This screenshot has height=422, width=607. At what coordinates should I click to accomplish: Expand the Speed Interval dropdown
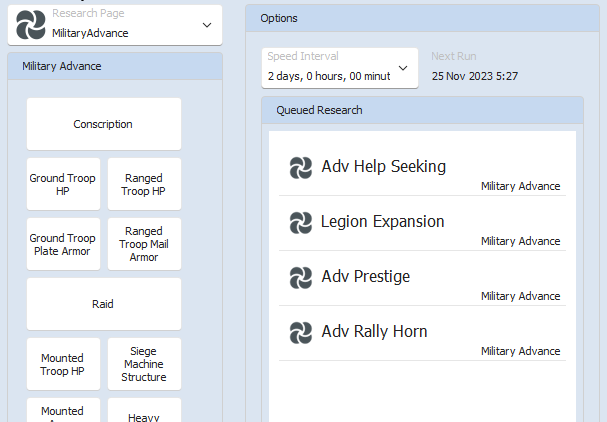(x=403, y=68)
